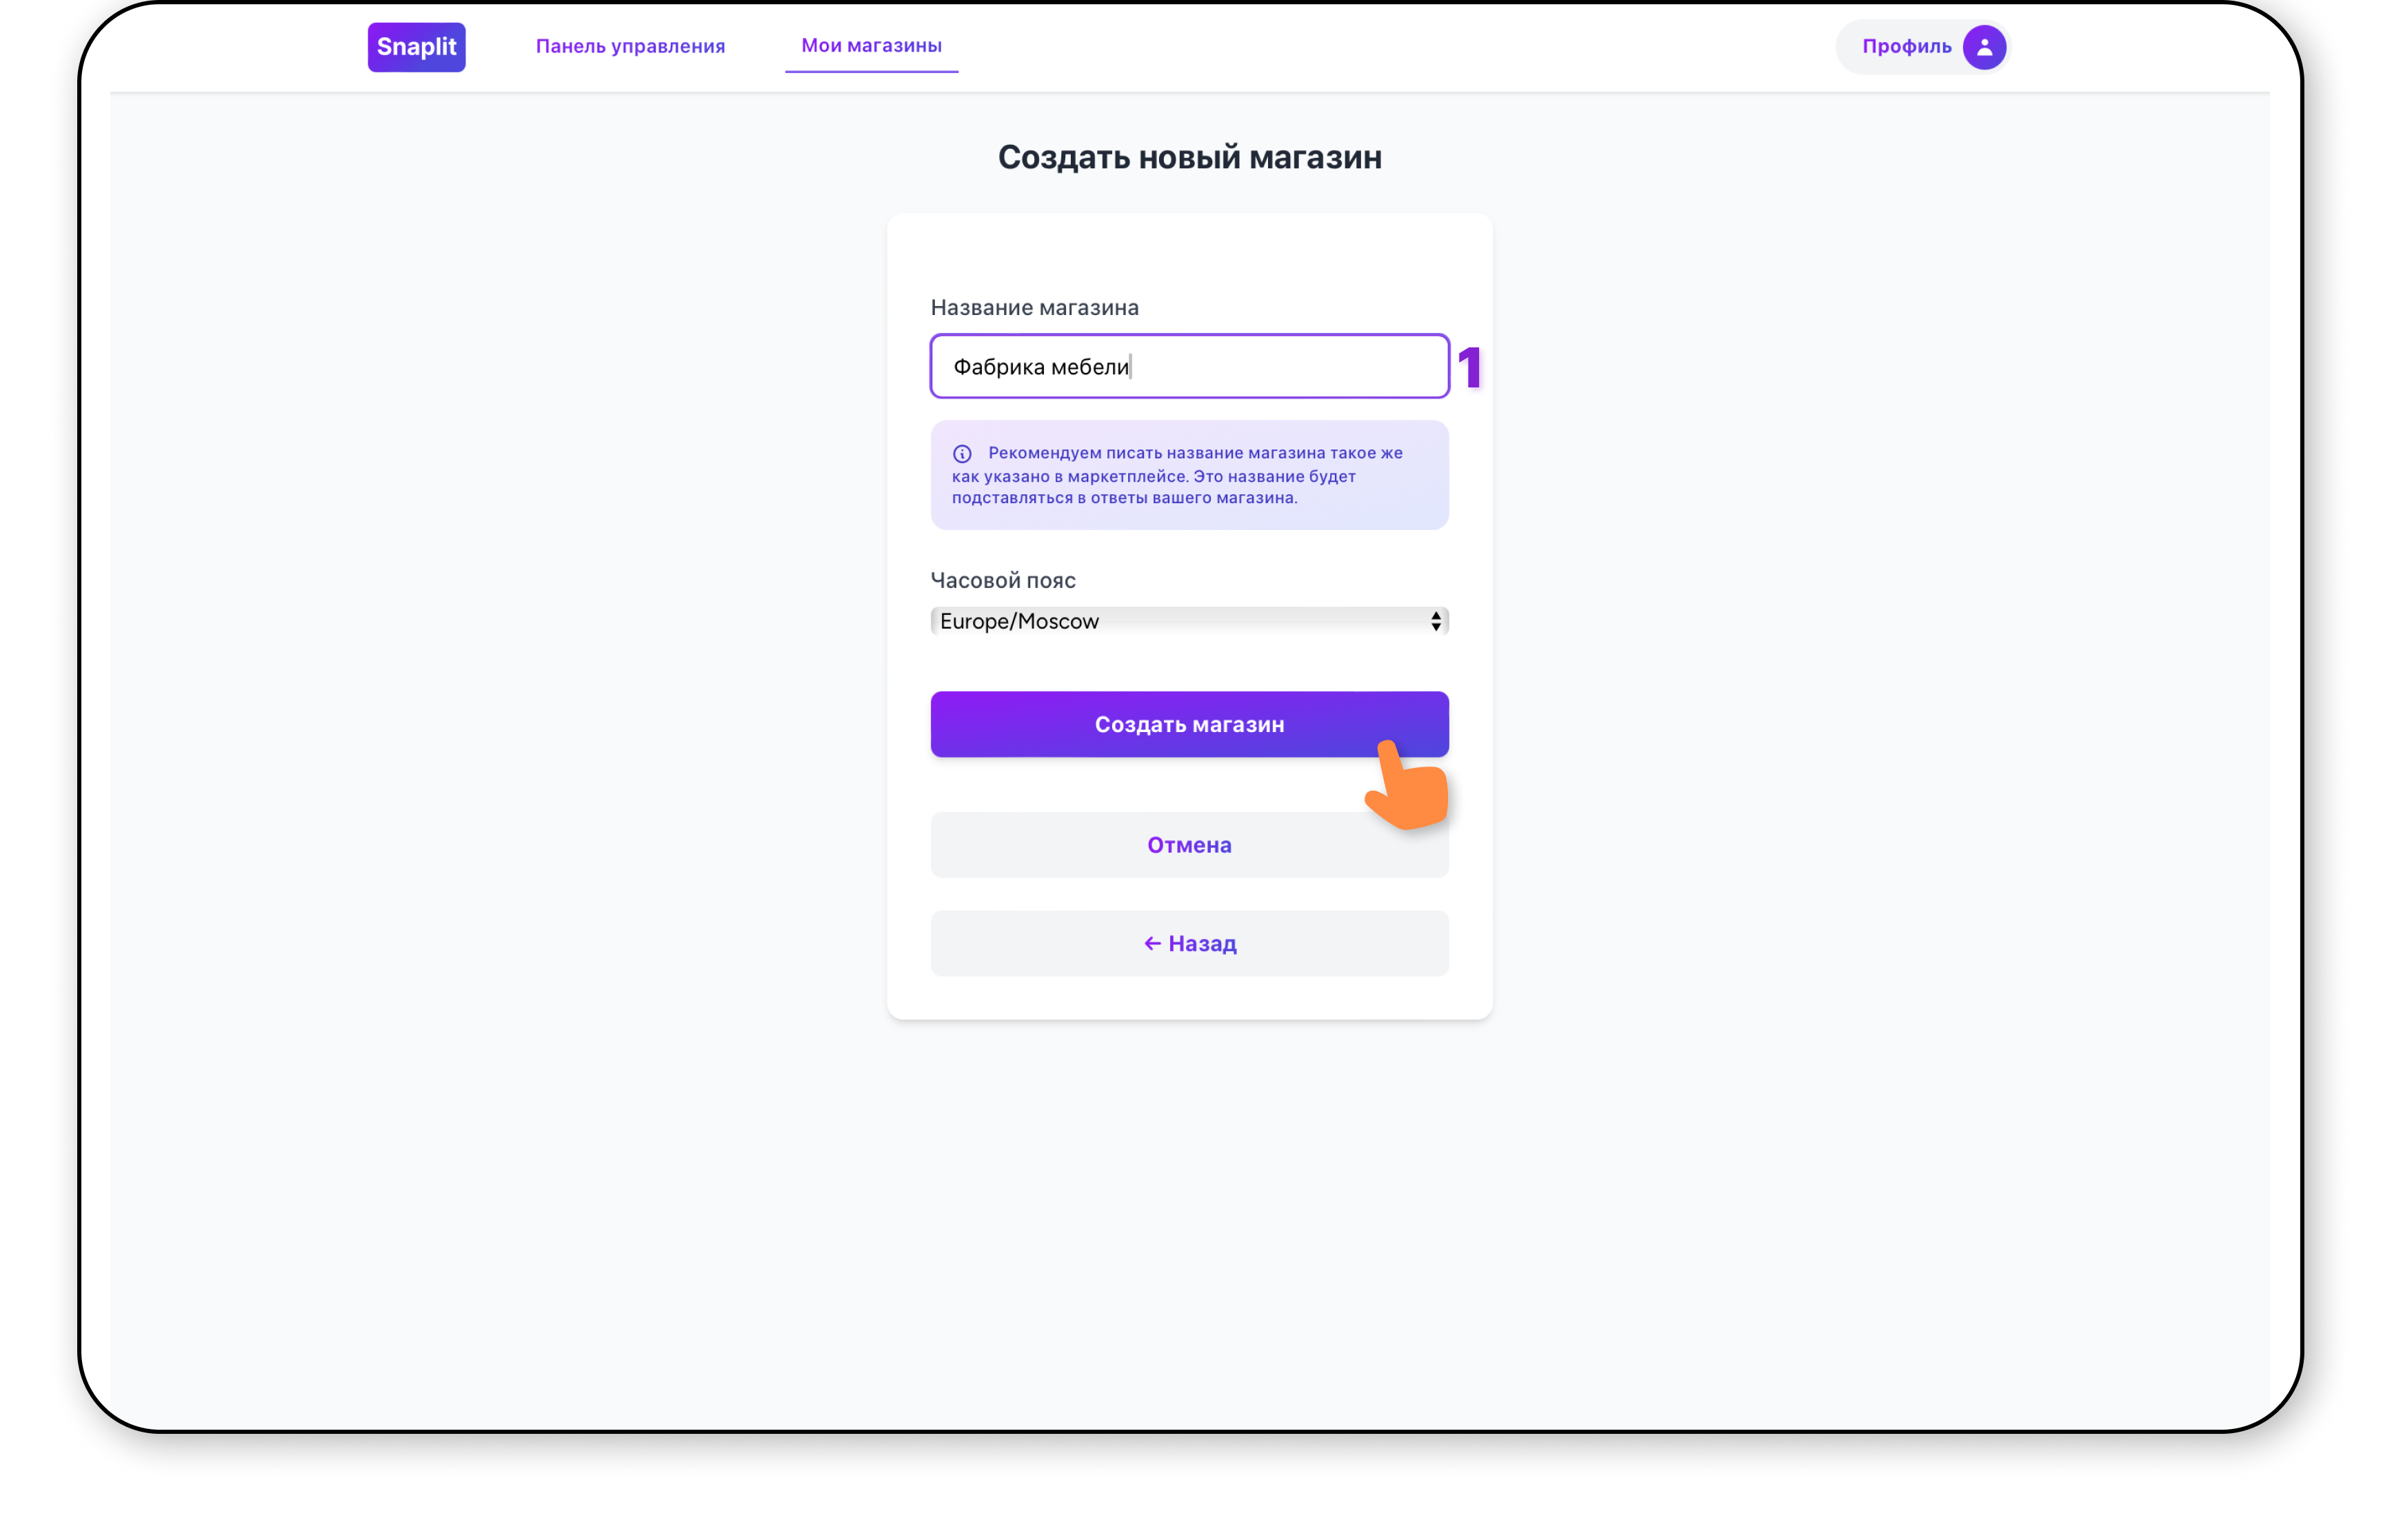2383x1540 pixels.
Task: Click the orange pointing hand icon
Action: [1408, 788]
